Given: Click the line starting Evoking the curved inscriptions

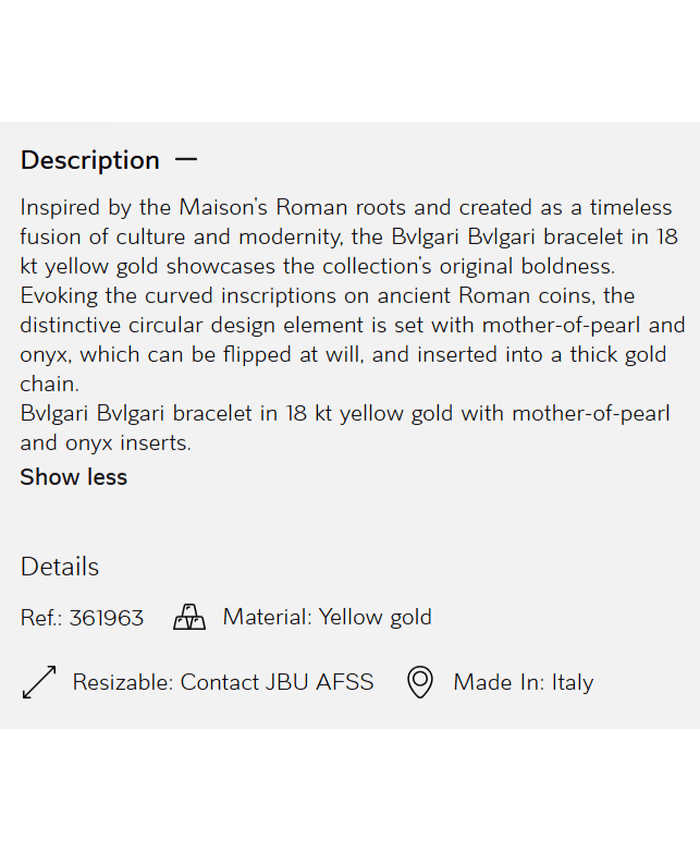Looking at the screenshot, I should click(327, 296).
